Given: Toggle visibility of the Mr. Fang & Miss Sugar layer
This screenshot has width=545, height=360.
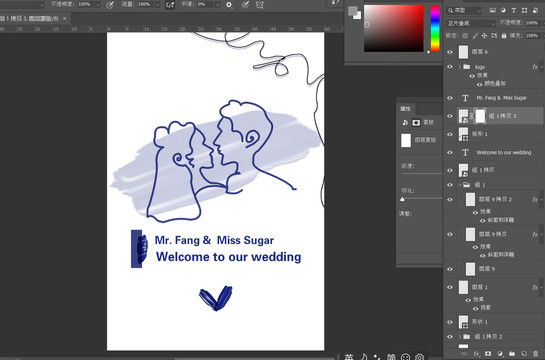Looking at the screenshot, I should coord(450,98).
